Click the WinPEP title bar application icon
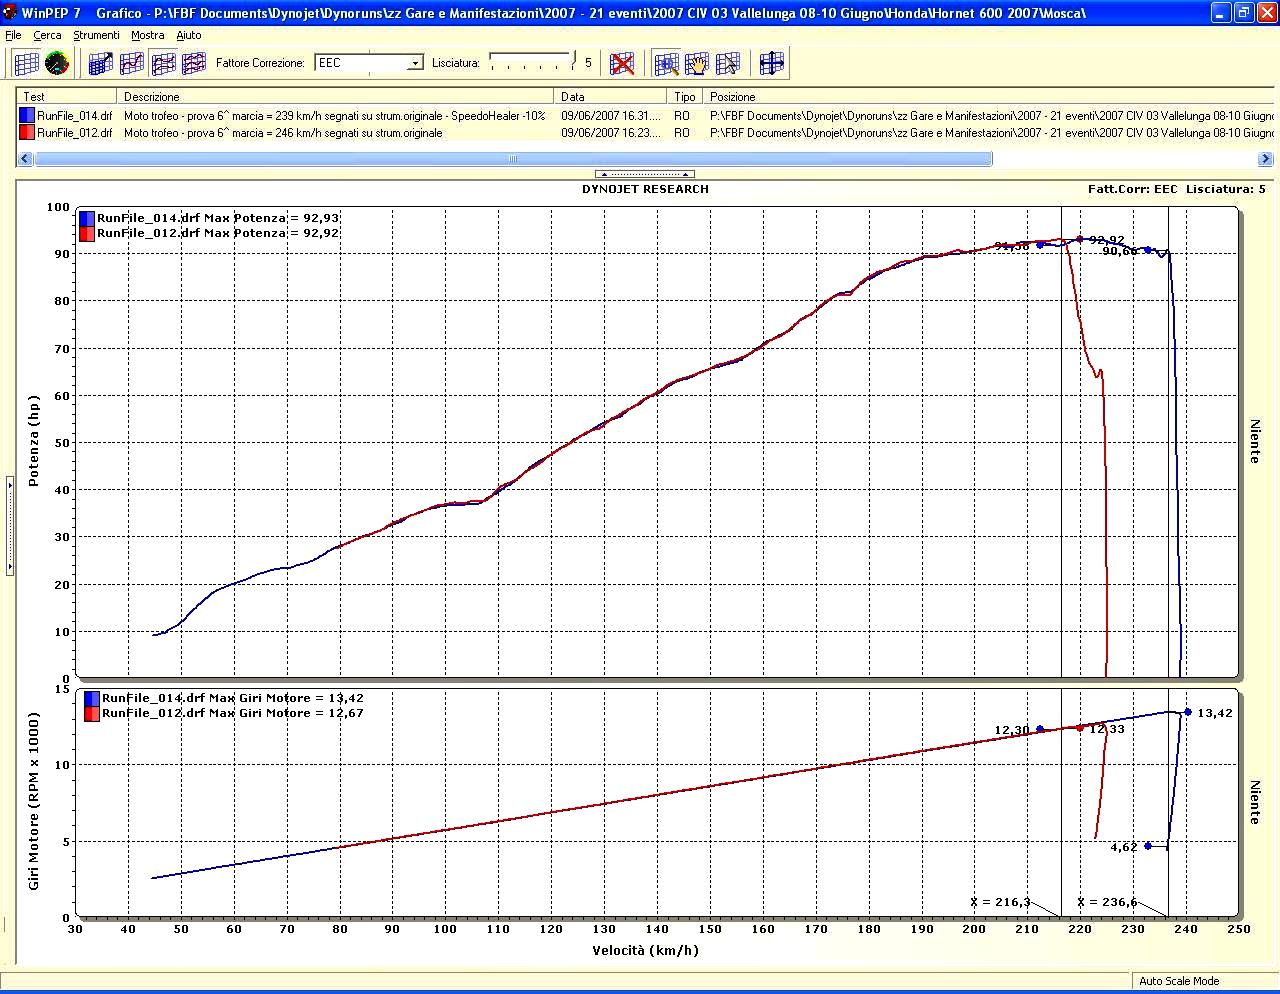This screenshot has width=1280, height=994. point(10,13)
